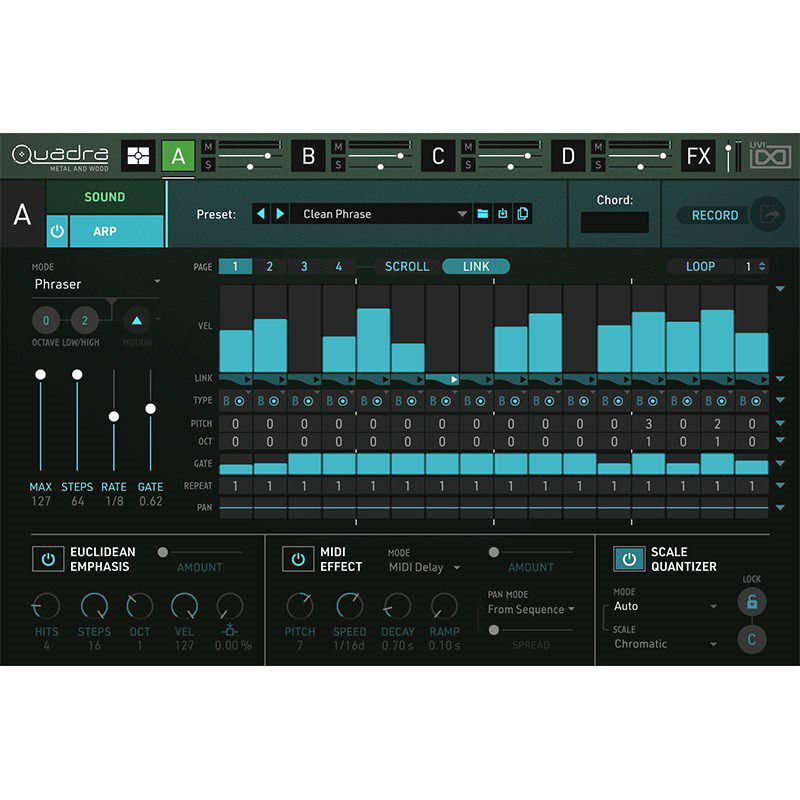800x800 pixels.
Task: Select the previous preset arrow
Action: point(261,214)
